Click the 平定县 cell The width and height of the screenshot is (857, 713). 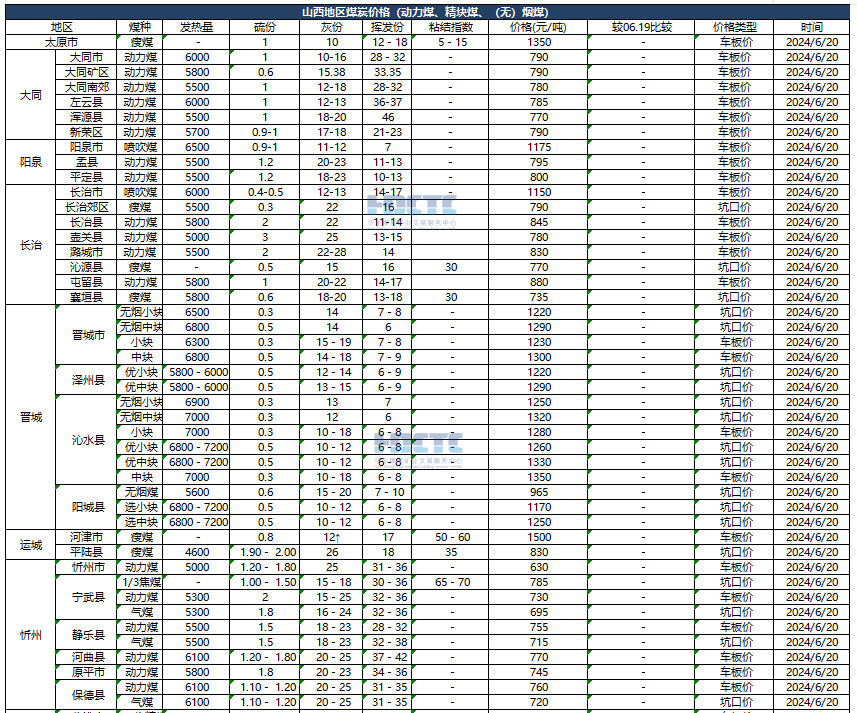click(86, 178)
